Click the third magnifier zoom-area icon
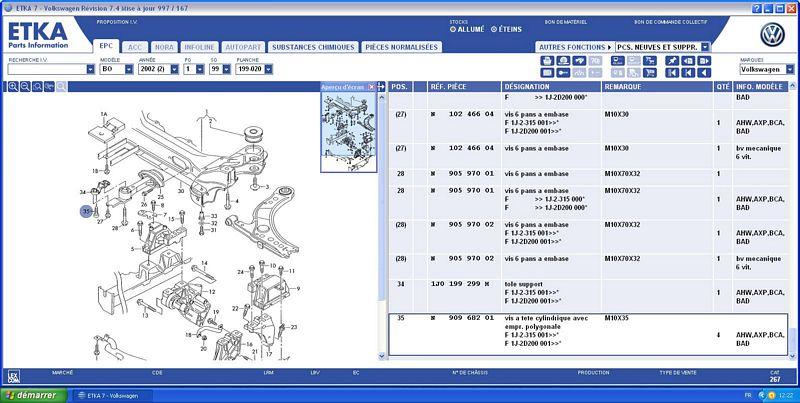This screenshot has width=800, height=403. [37, 87]
